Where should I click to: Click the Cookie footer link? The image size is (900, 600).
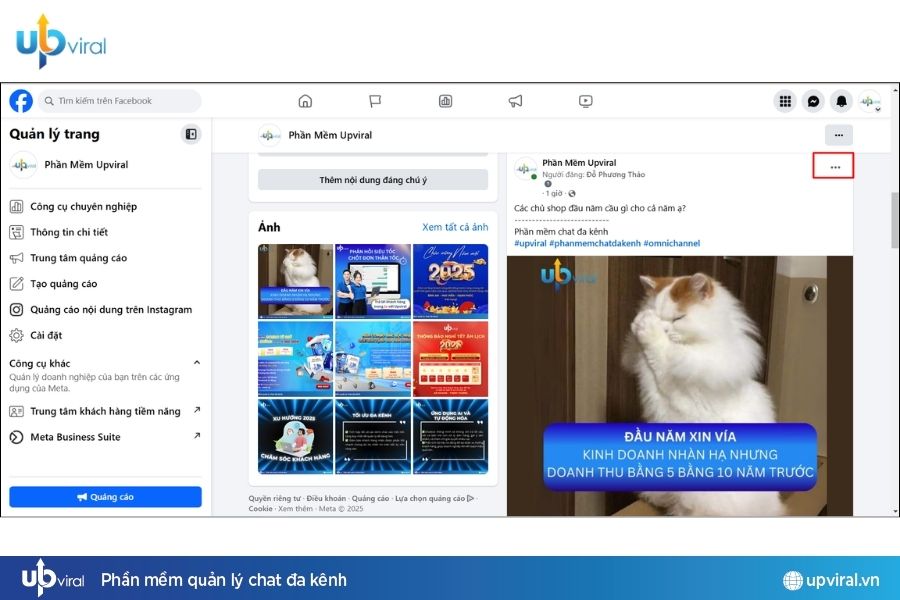tap(260, 509)
